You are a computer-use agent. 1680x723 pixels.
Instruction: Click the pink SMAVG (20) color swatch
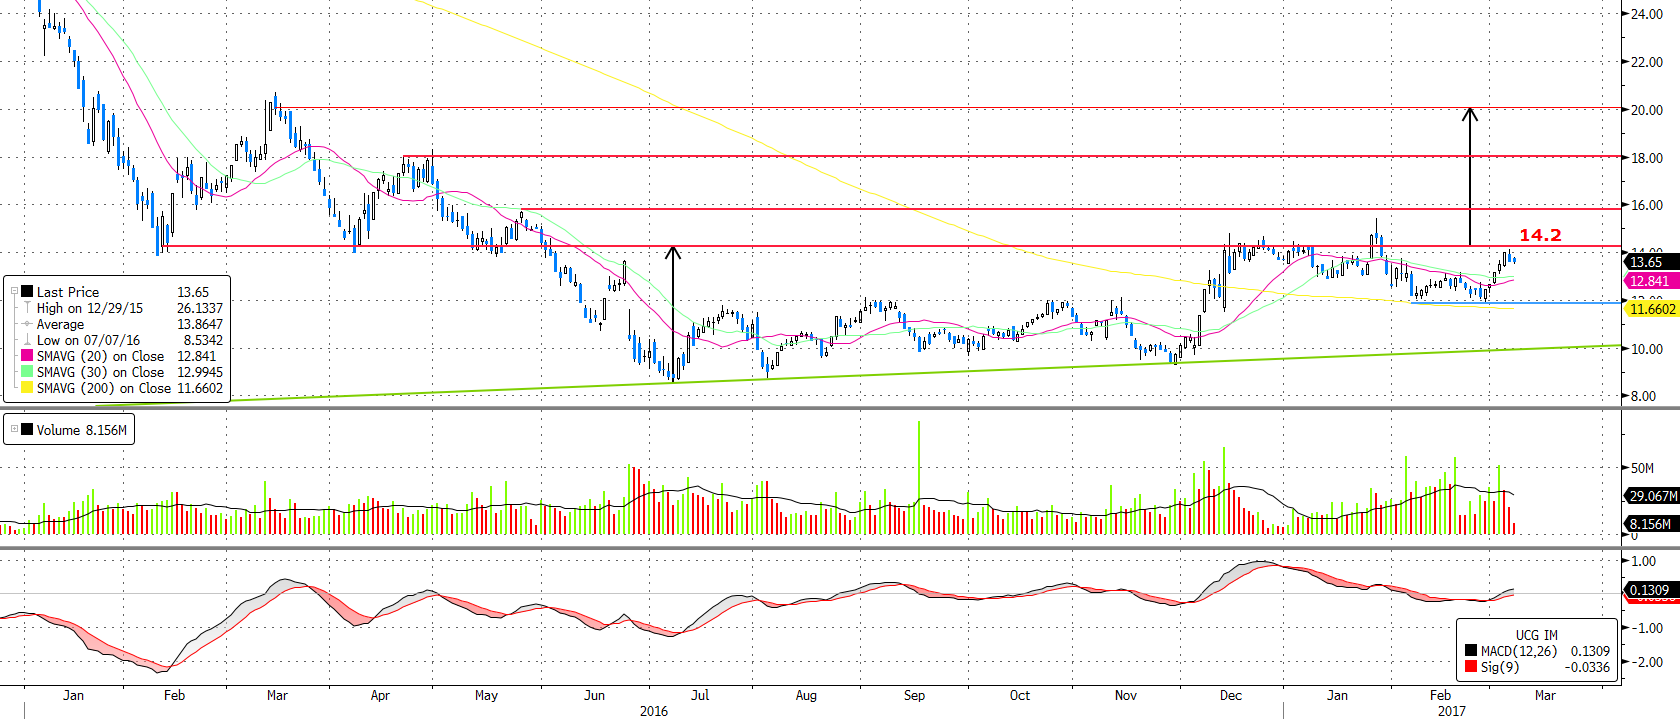(27, 356)
